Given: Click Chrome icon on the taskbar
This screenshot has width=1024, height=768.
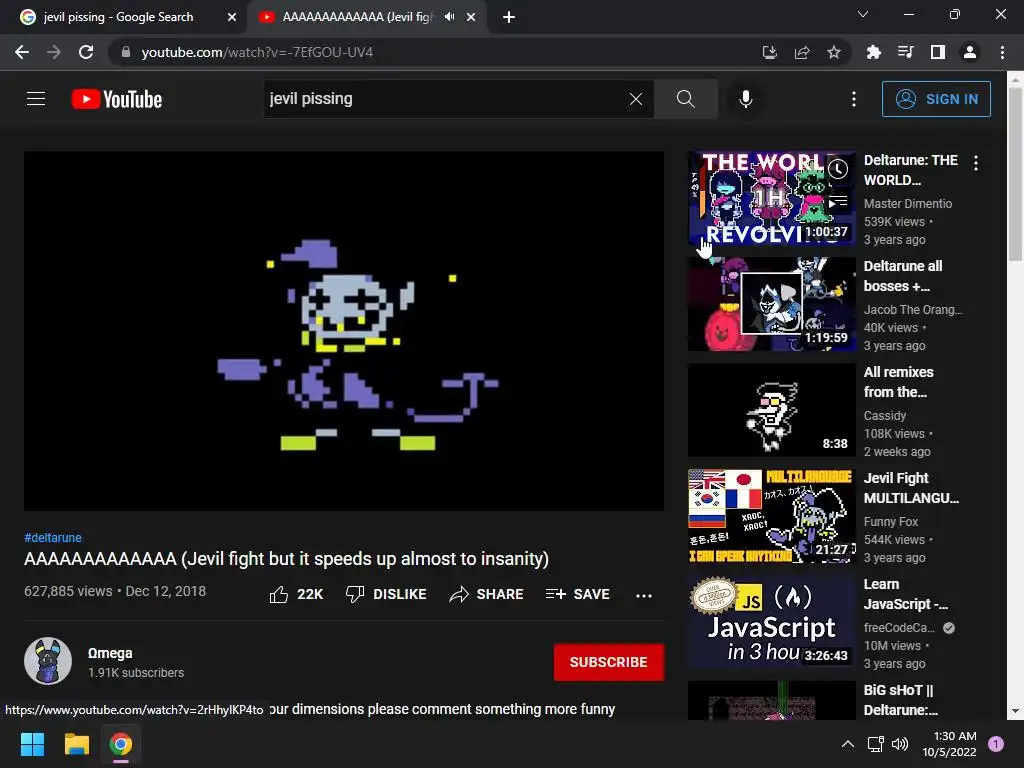Looking at the screenshot, I should tap(121, 744).
